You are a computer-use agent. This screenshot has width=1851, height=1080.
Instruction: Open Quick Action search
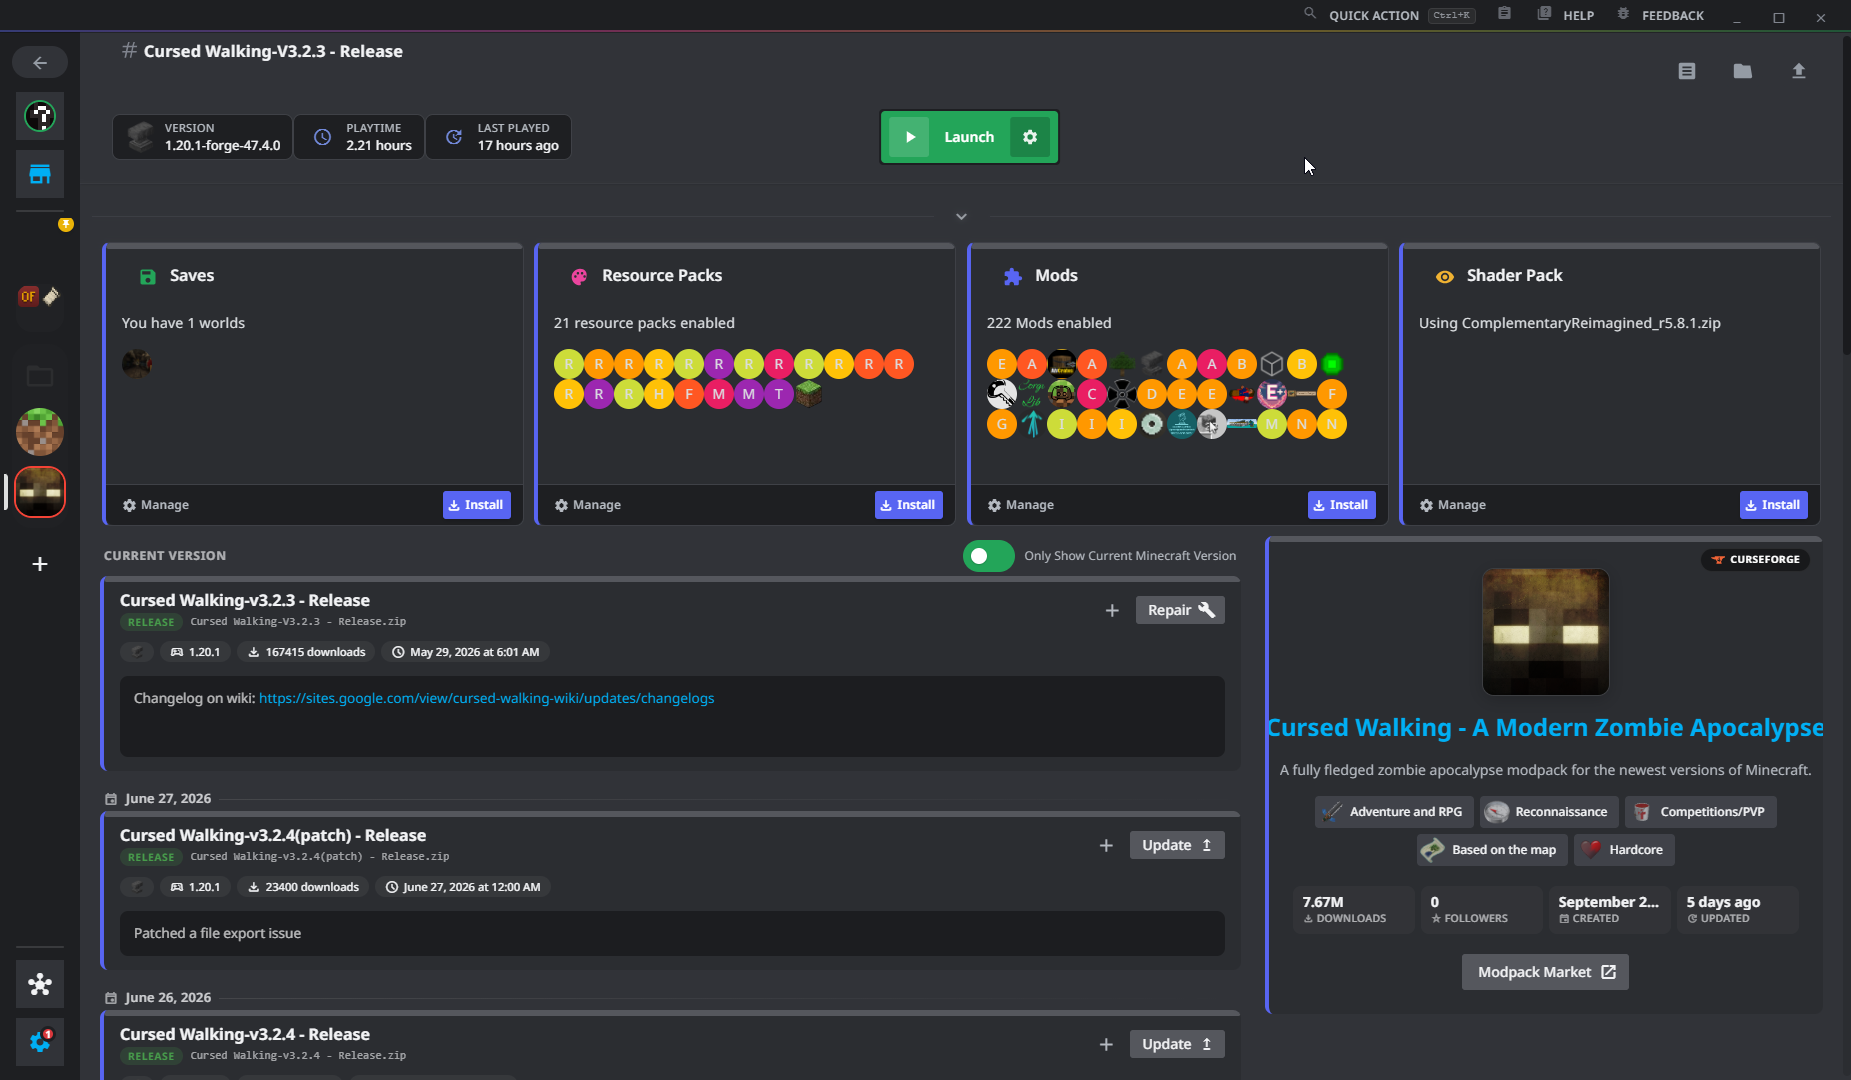1390,15
